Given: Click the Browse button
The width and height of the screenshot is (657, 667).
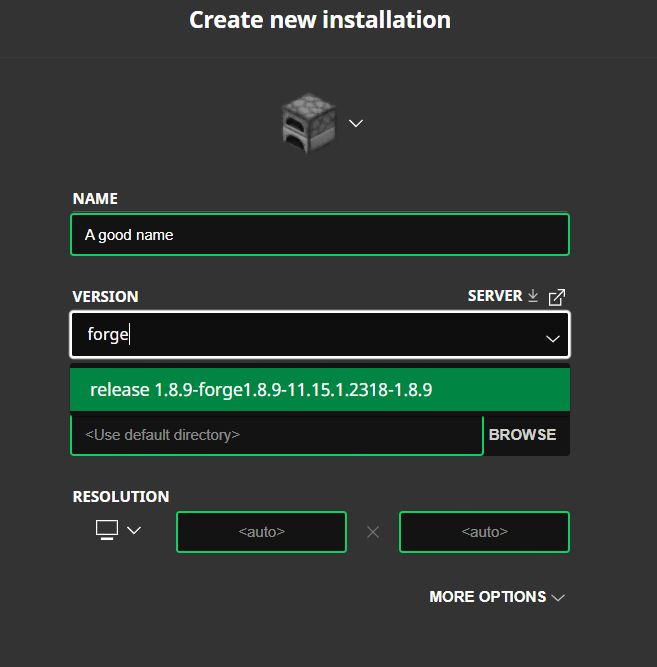Looking at the screenshot, I should click(x=523, y=435).
